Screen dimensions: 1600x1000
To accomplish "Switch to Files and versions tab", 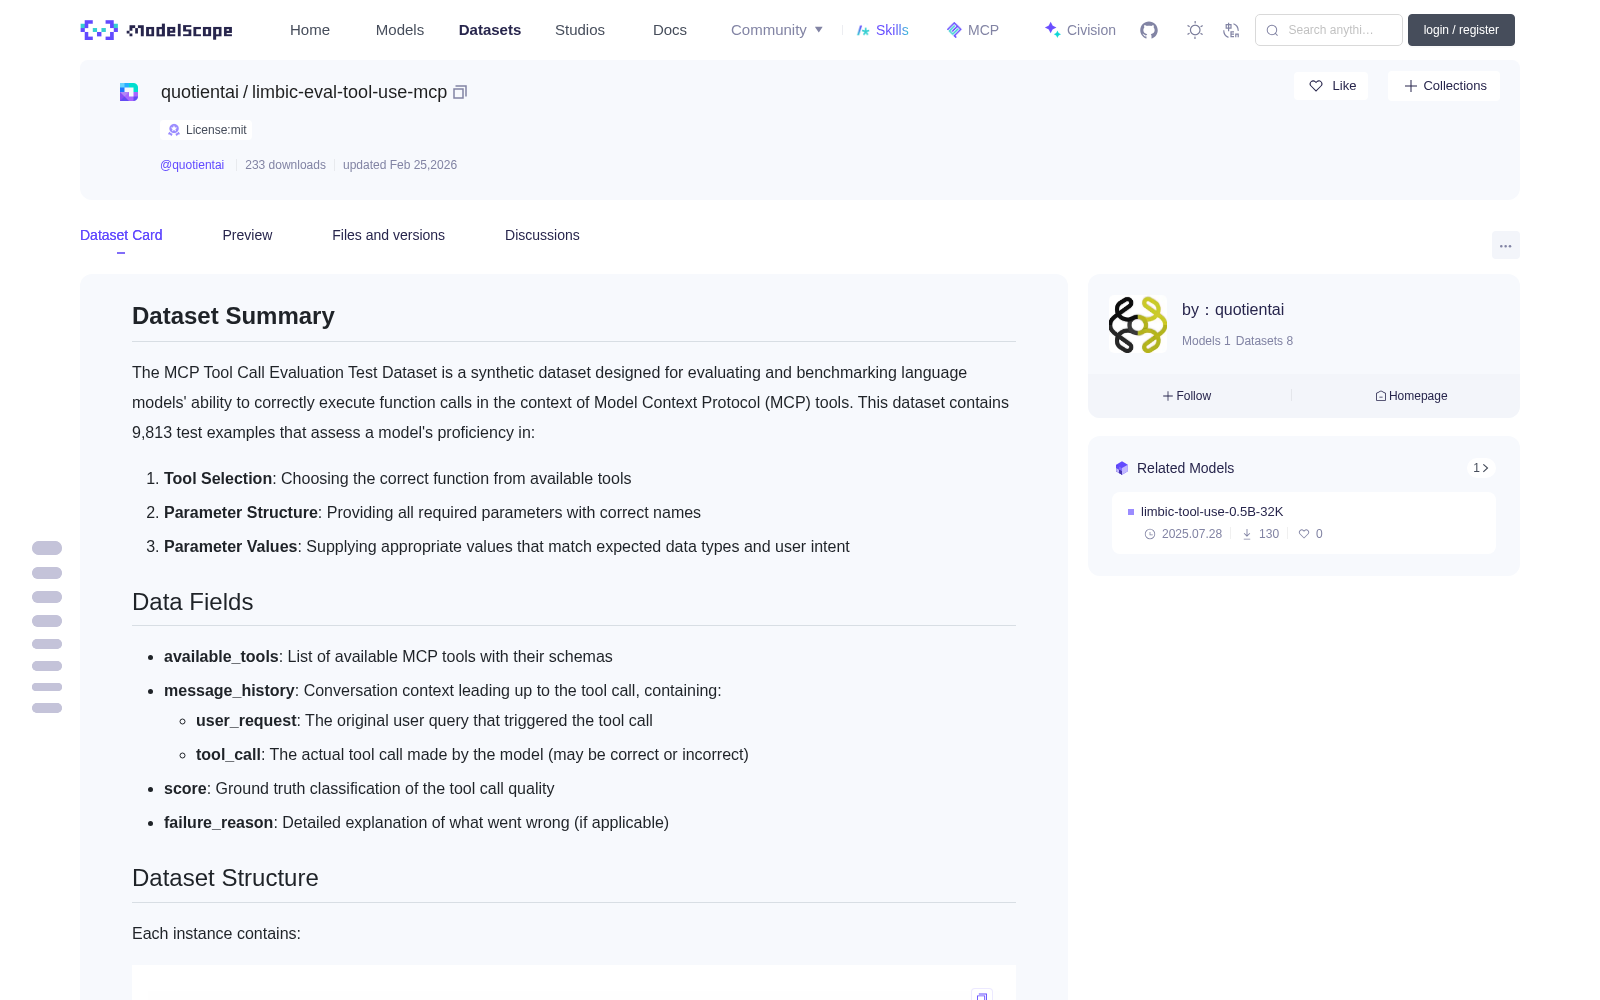I will click(388, 235).
